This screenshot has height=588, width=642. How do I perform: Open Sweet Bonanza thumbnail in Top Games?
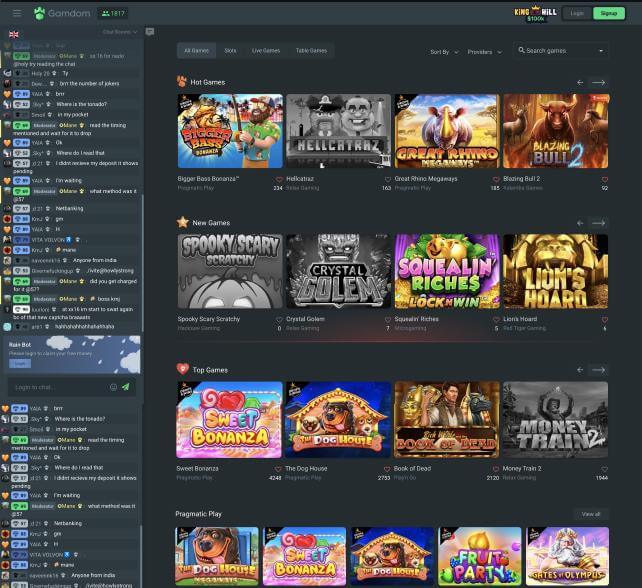click(x=229, y=420)
